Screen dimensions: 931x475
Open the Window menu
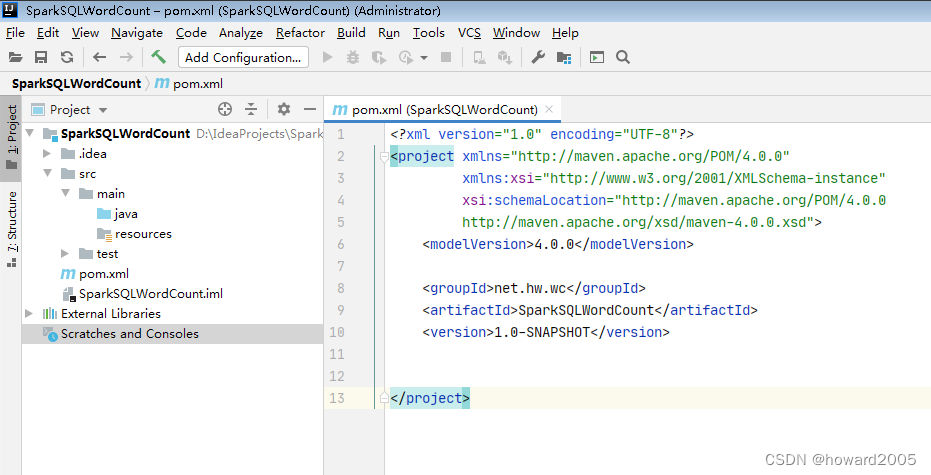pyautogui.click(x=516, y=33)
